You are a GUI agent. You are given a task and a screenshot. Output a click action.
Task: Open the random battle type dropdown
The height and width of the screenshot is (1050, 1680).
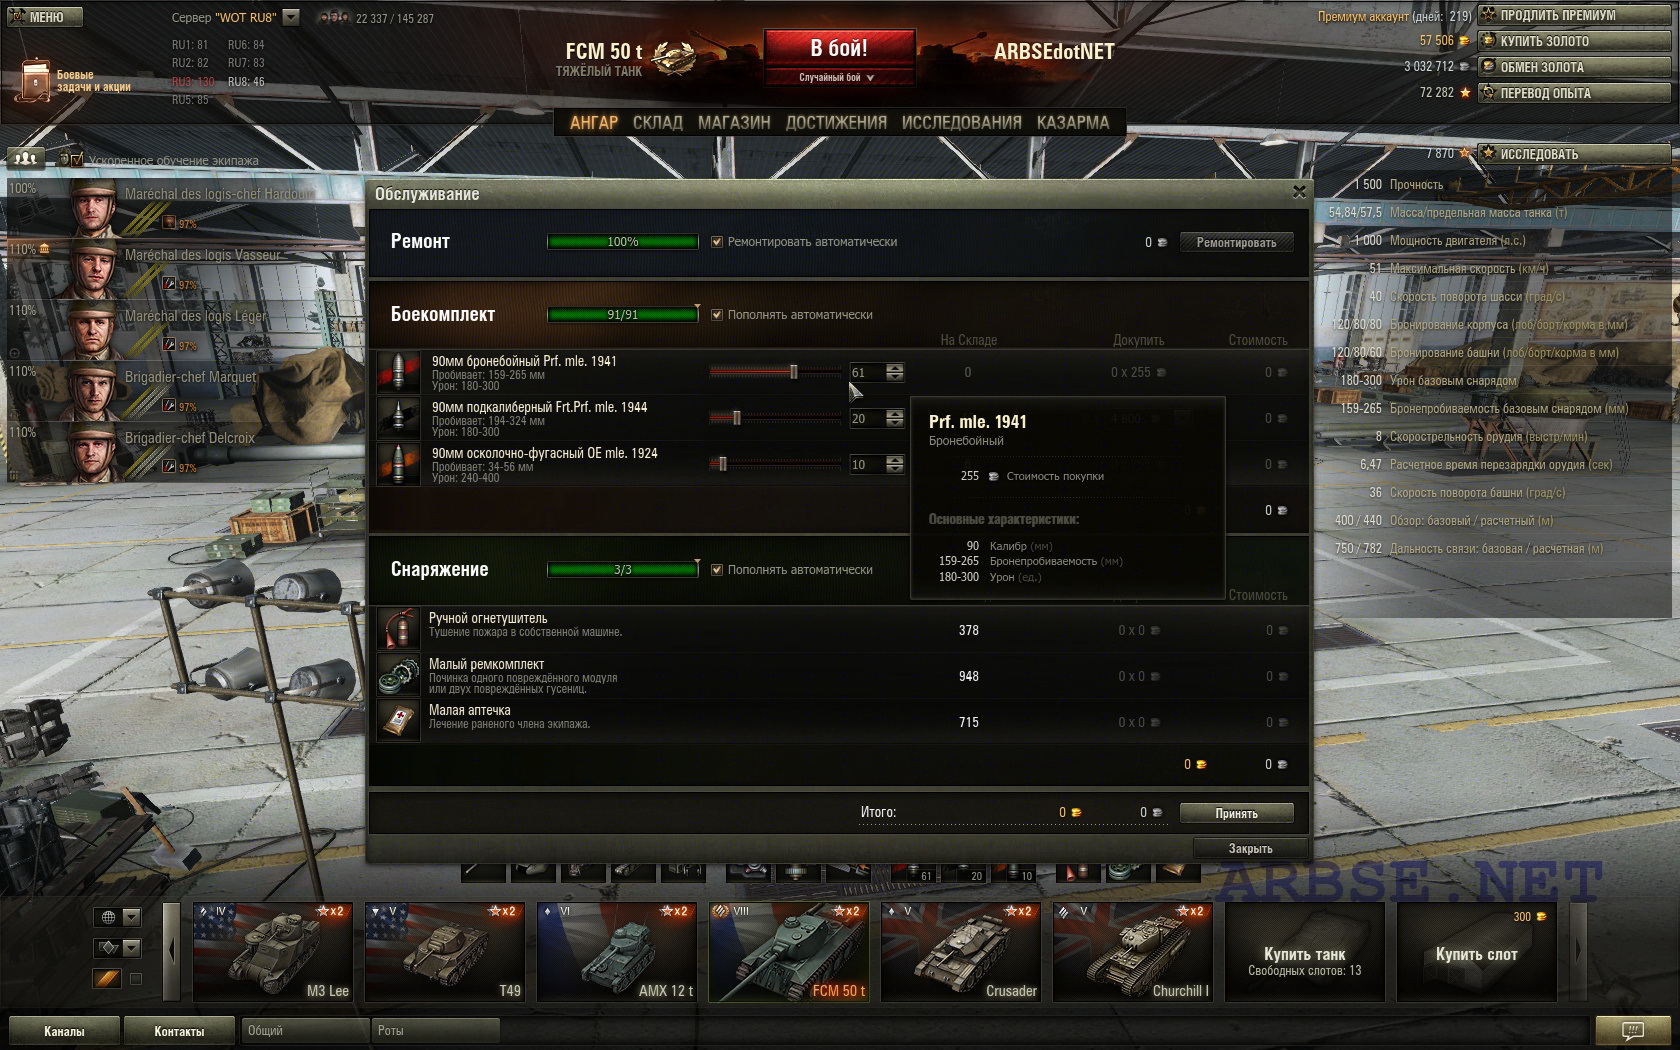click(x=839, y=77)
